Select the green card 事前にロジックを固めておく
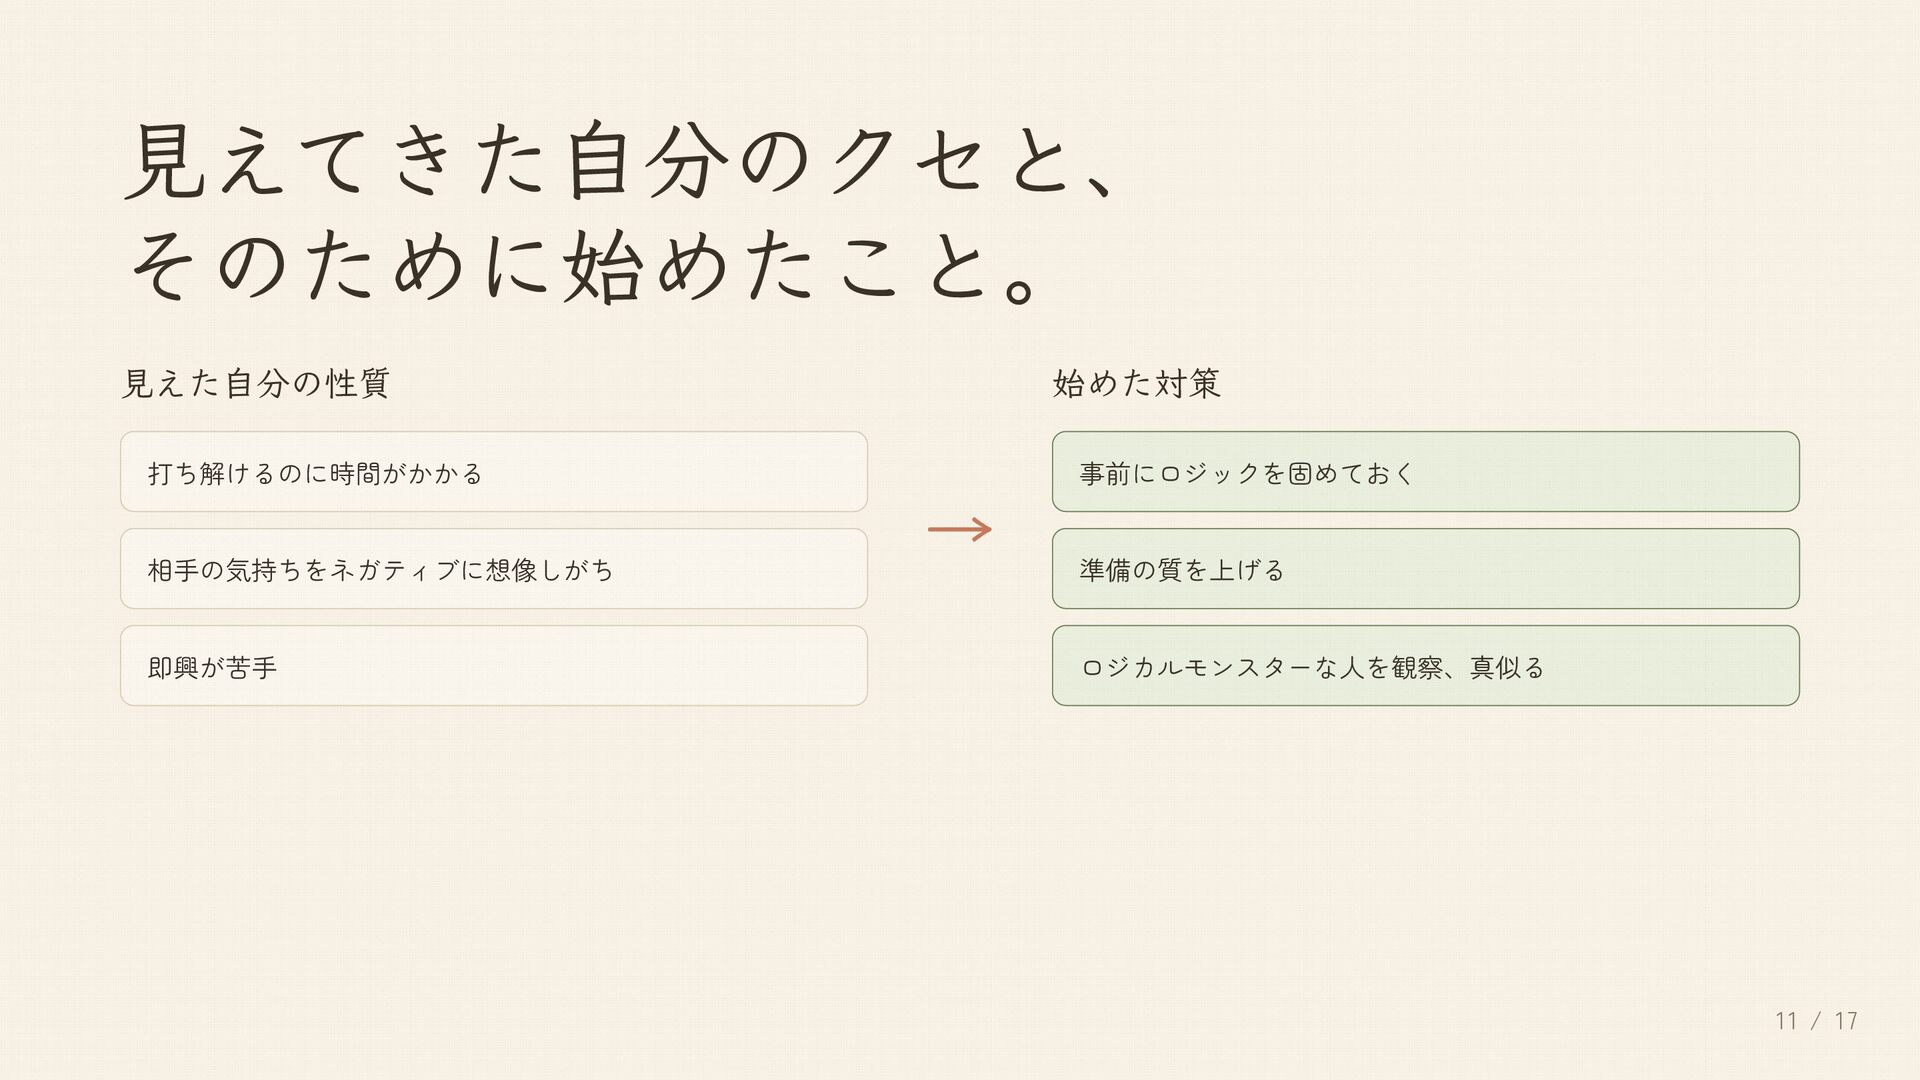Screen dimensions: 1920x1080 tap(1425, 472)
